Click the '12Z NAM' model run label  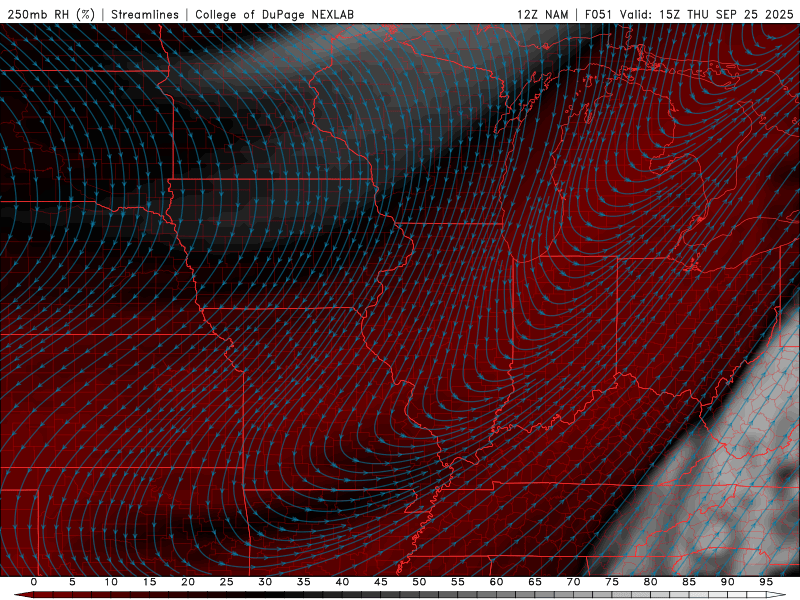pyautogui.click(x=542, y=14)
